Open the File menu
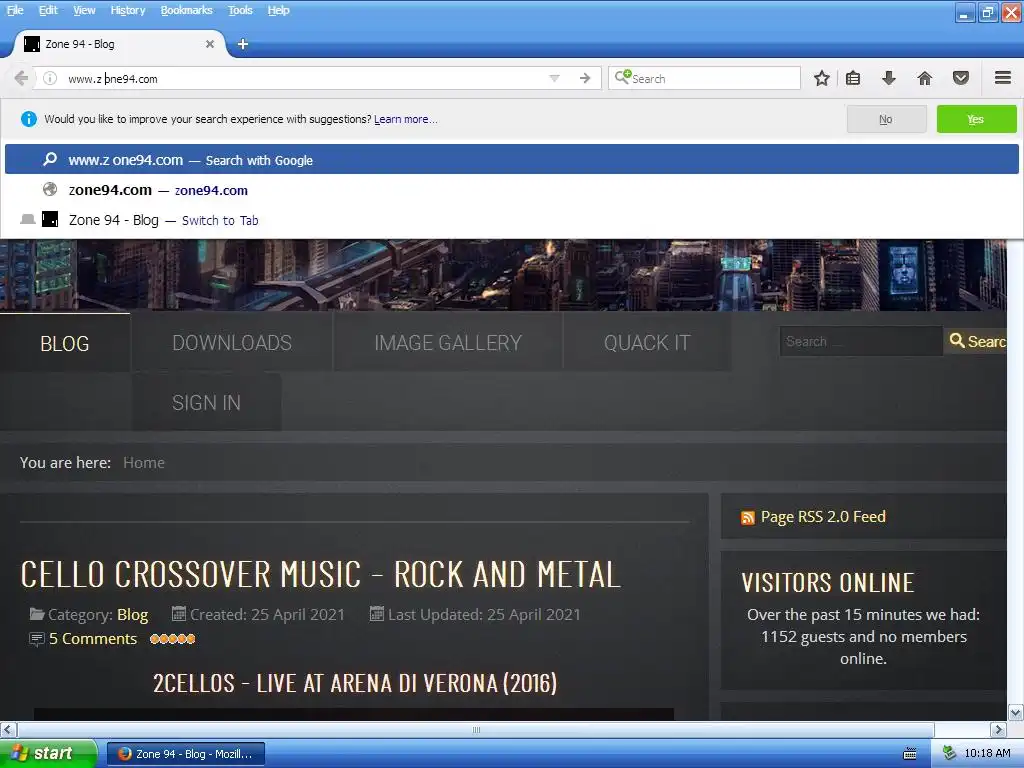 pos(14,10)
